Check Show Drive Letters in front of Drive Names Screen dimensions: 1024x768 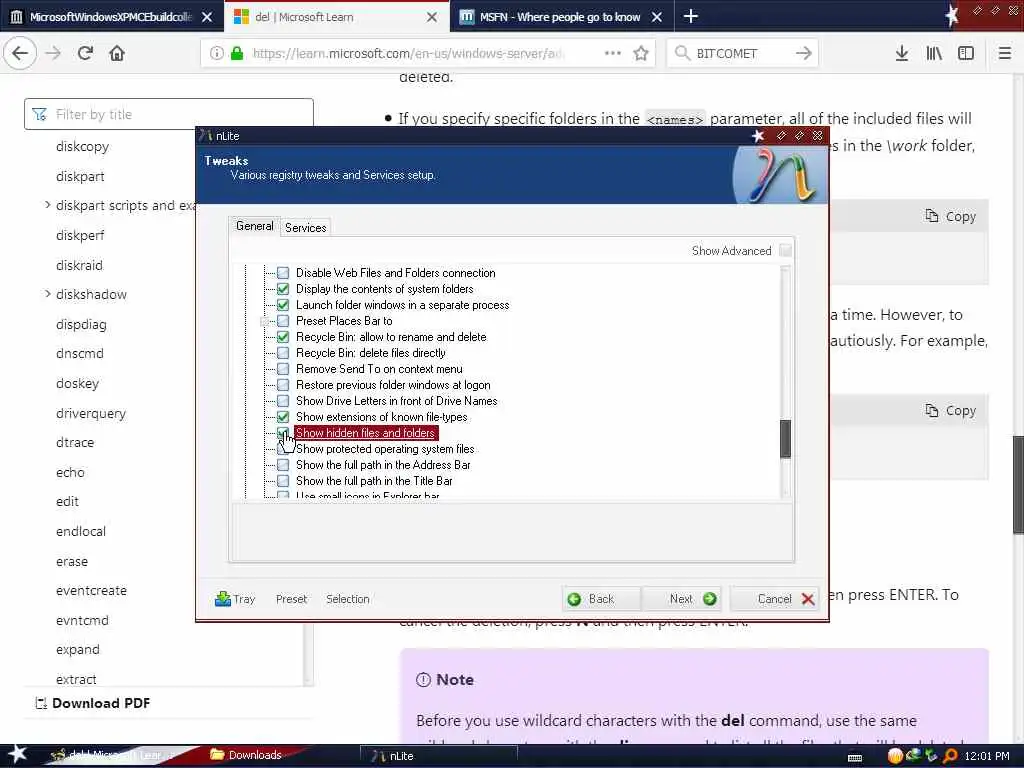(283, 400)
